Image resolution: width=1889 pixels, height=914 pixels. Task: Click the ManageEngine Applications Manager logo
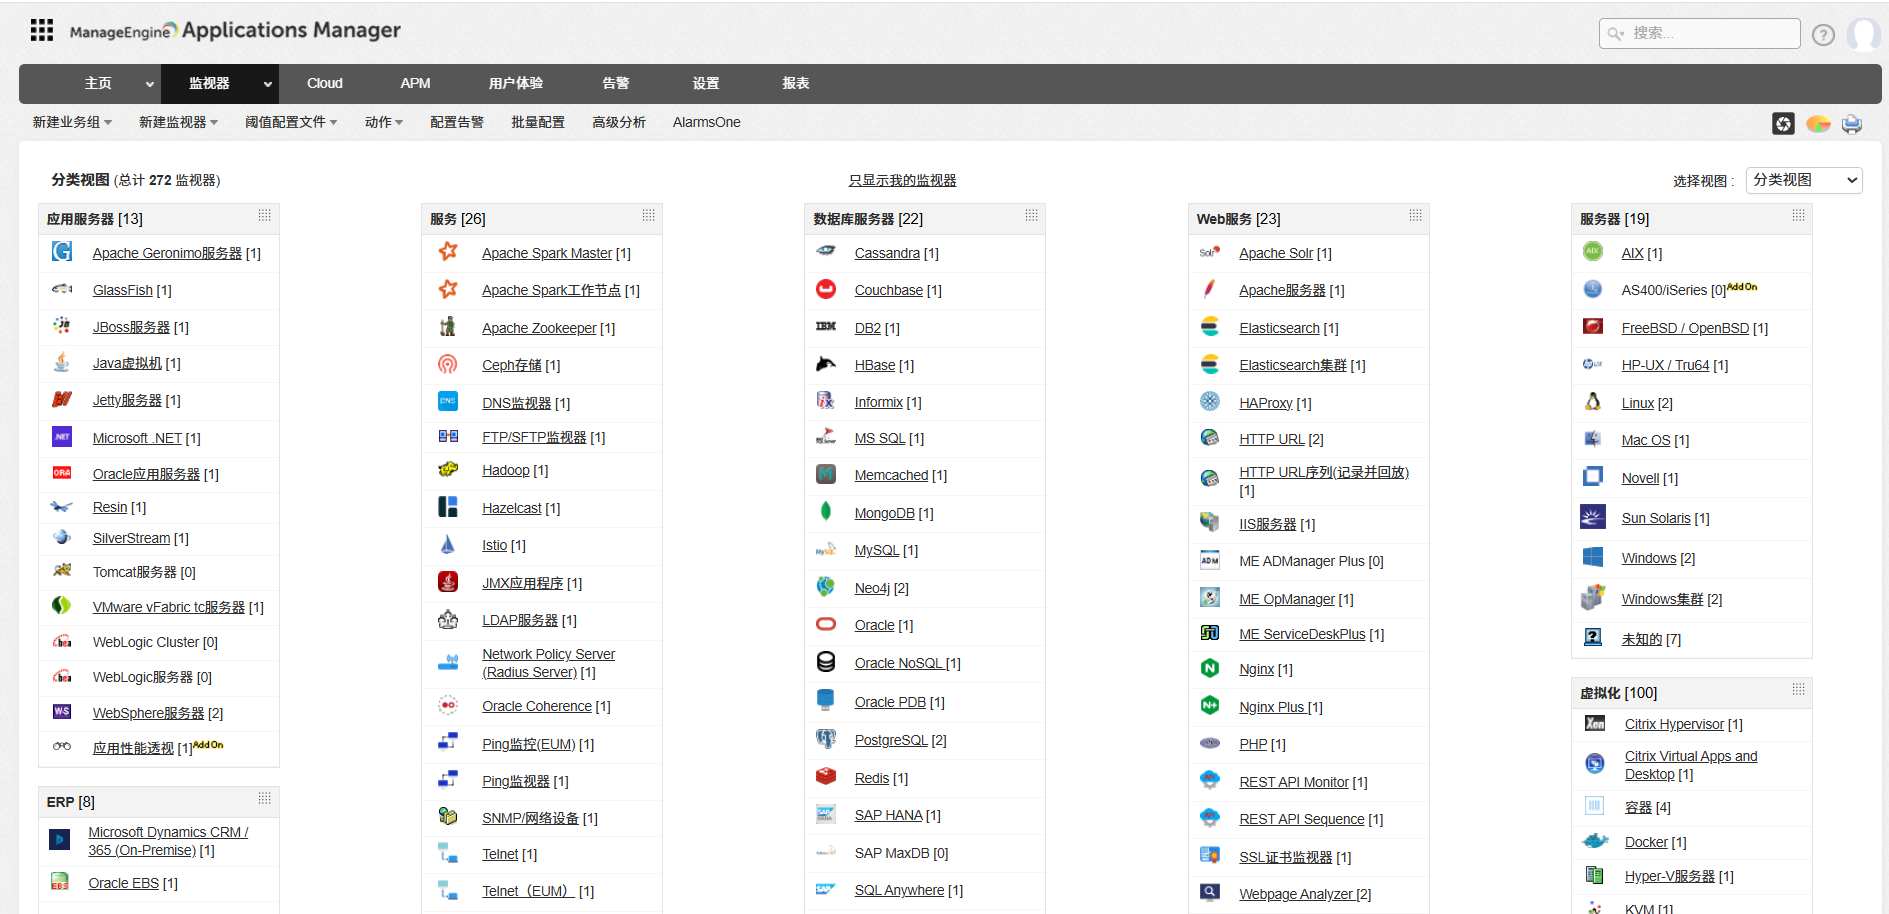(235, 29)
